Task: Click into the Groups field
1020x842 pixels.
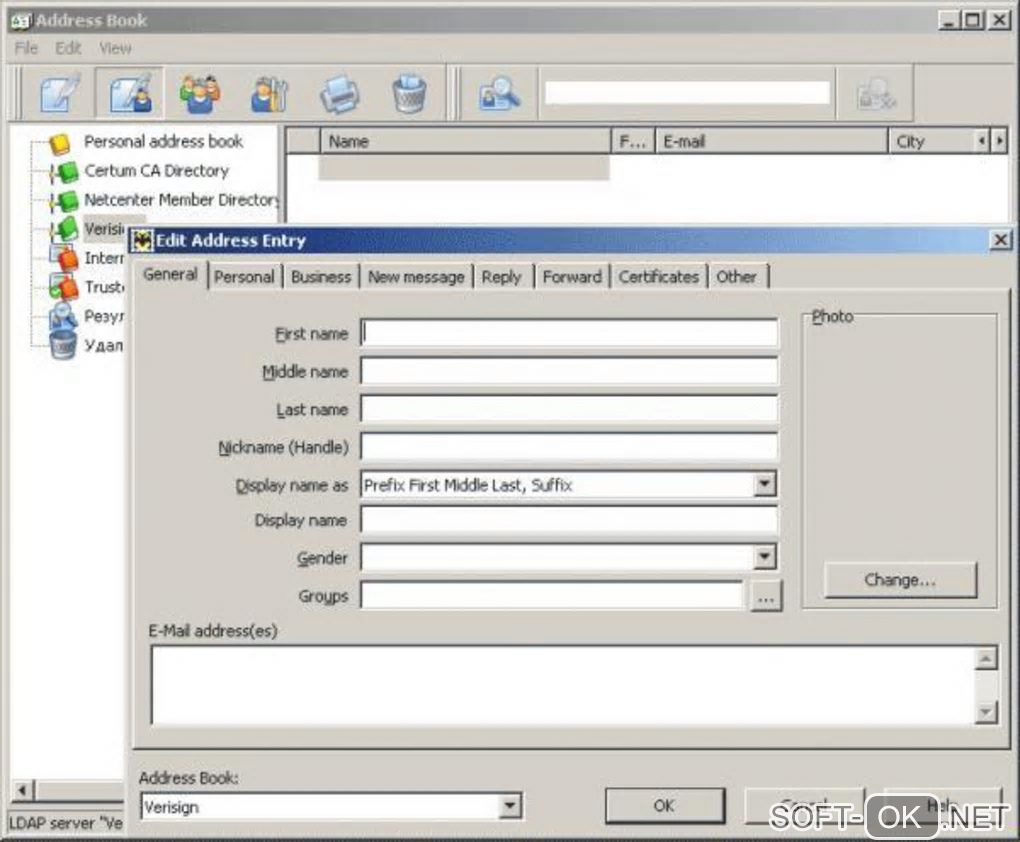Action: click(552, 595)
